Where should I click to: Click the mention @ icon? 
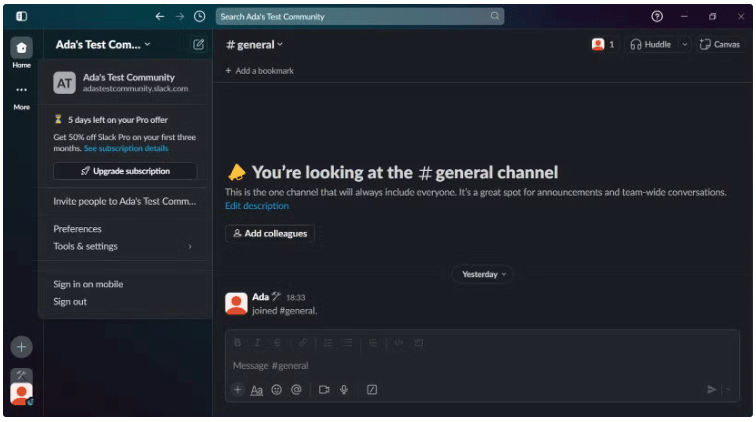(x=297, y=390)
